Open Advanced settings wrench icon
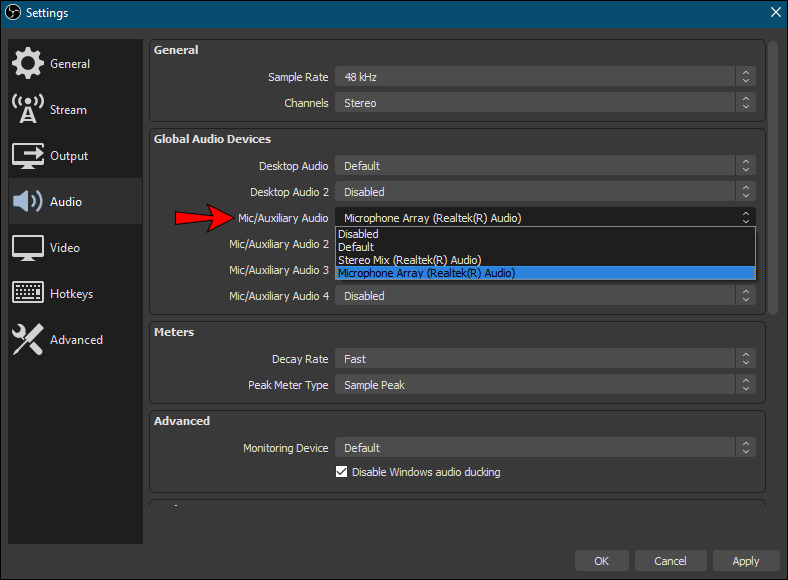 point(27,340)
